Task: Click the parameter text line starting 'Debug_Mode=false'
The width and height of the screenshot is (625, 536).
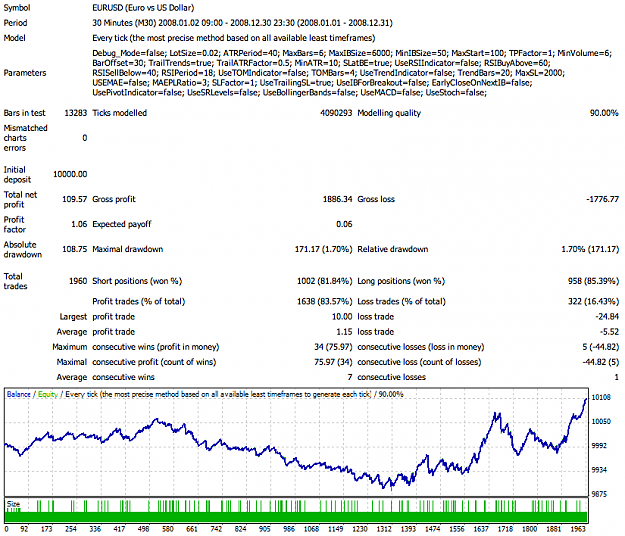Action: pos(352,53)
